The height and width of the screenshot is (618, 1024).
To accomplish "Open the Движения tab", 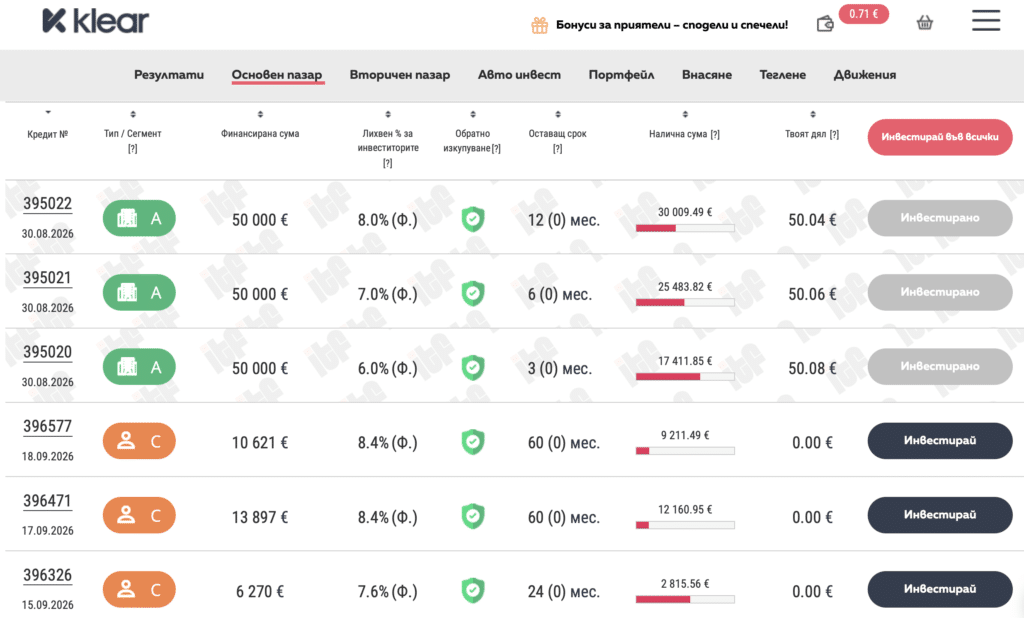I will [865, 75].
